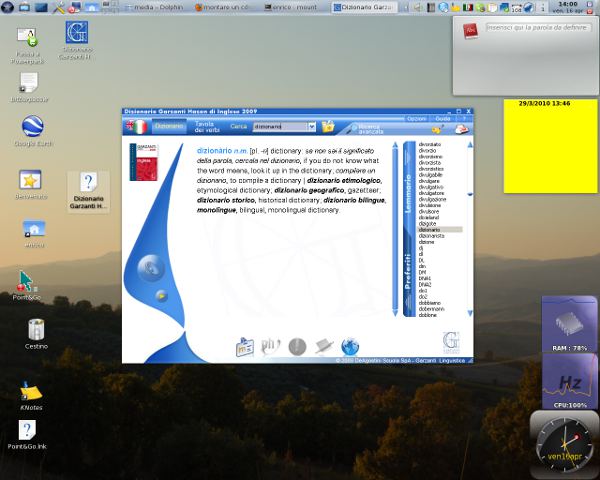Viewport: 600px width, 480px height.
Task: Click the red-white print icon in toolbar
Action: pyautogui.click(x=462, y=129)
